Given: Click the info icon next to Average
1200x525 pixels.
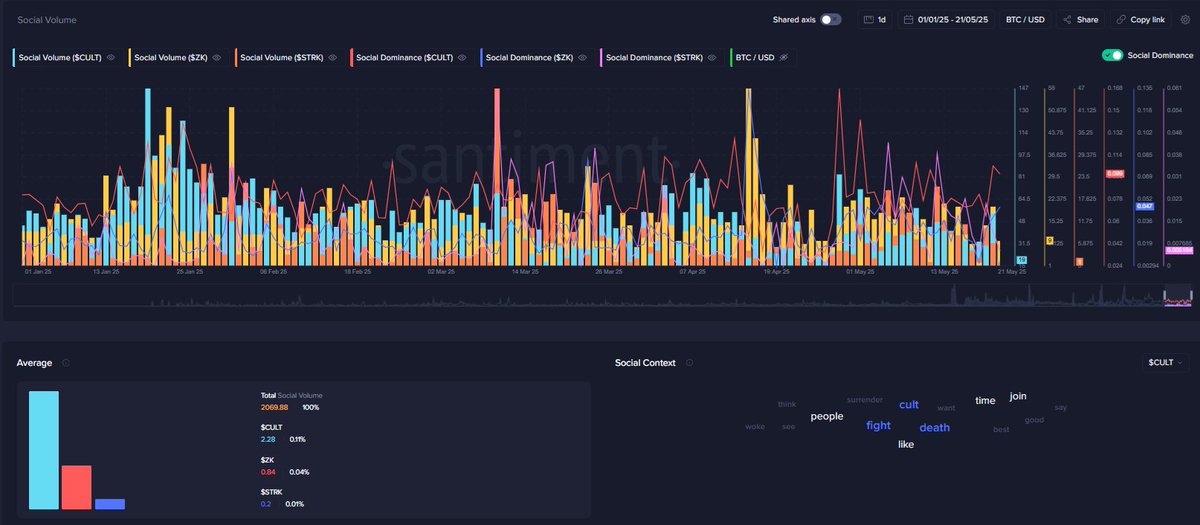Looking at the screenshot, I should coord(66,363).
